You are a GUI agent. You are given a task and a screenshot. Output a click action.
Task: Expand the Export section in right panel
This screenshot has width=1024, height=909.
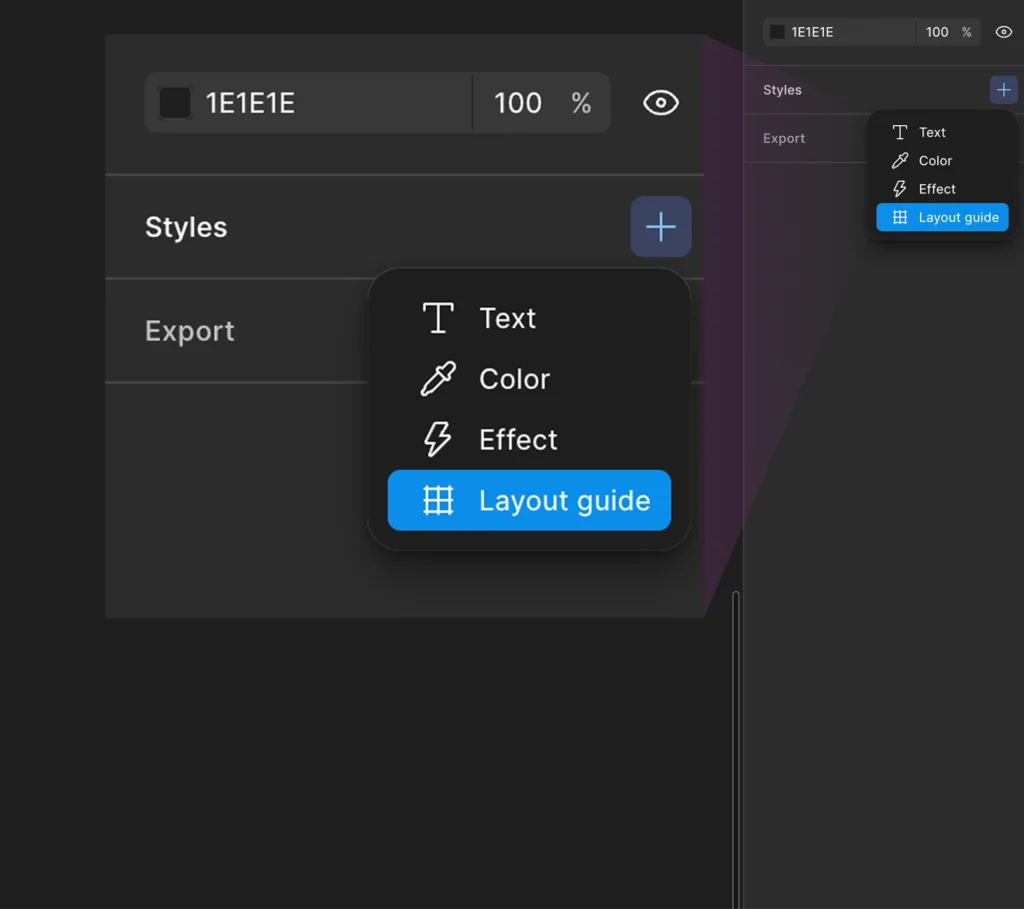coord(784,138)
